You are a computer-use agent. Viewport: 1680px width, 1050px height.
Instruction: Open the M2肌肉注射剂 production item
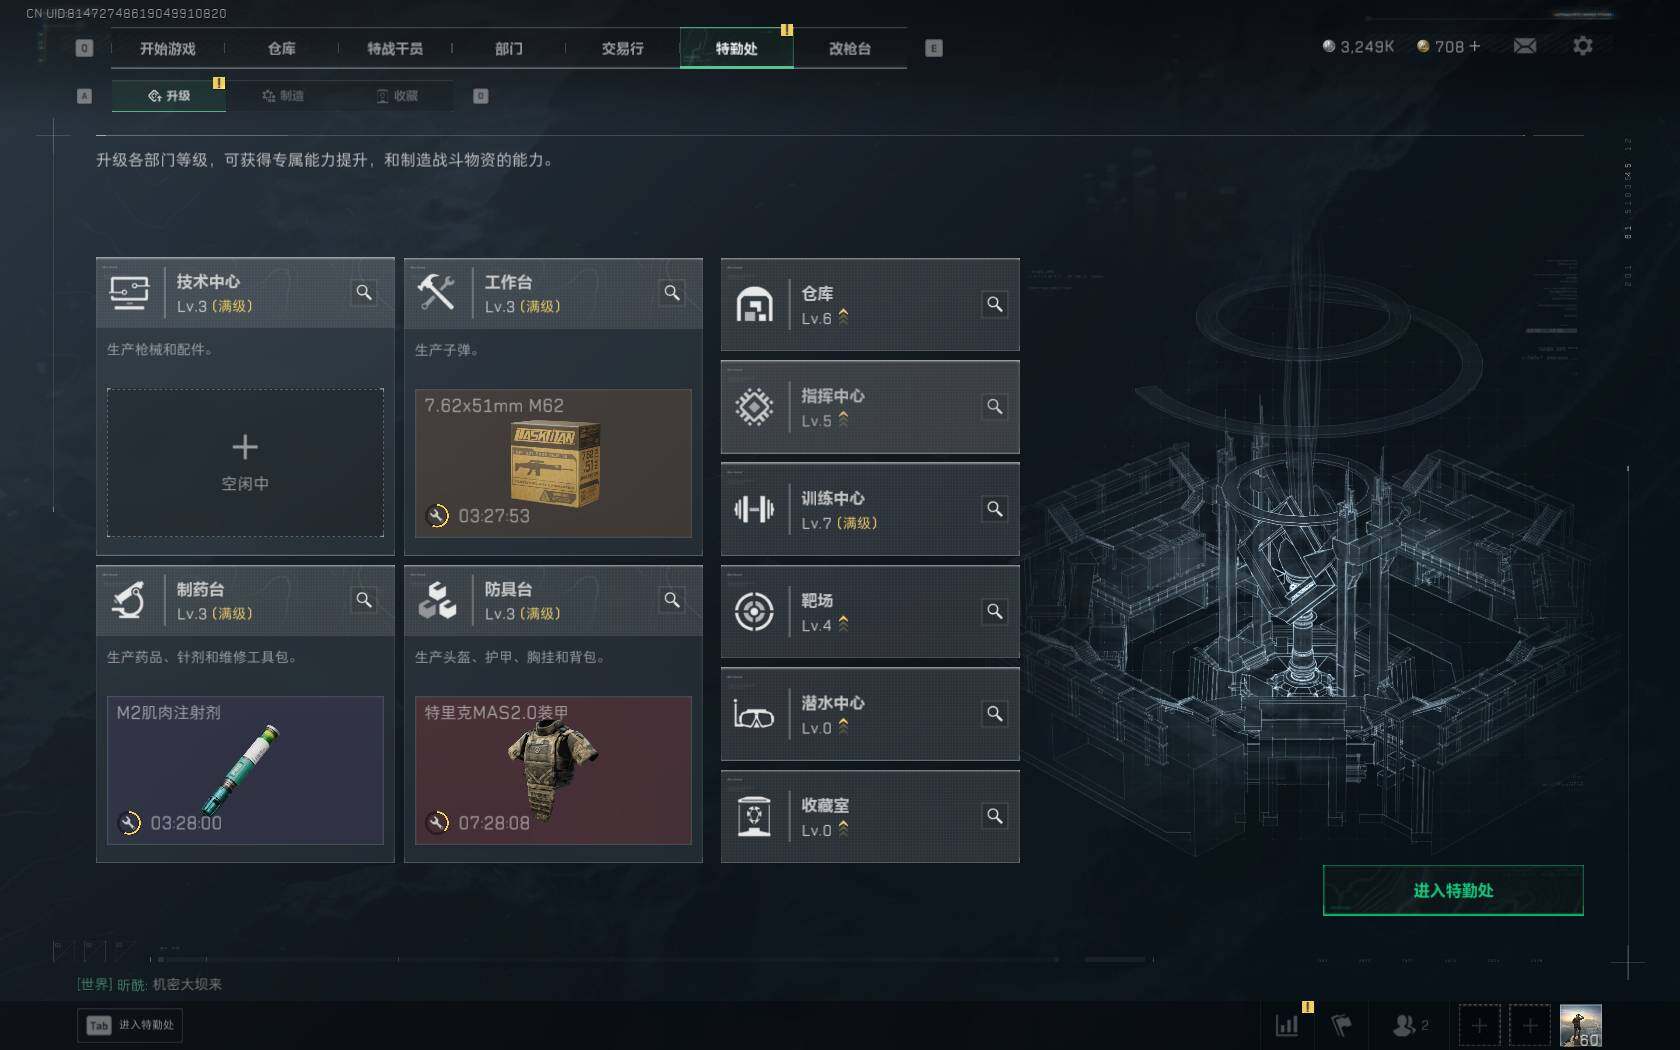[245, 770]
